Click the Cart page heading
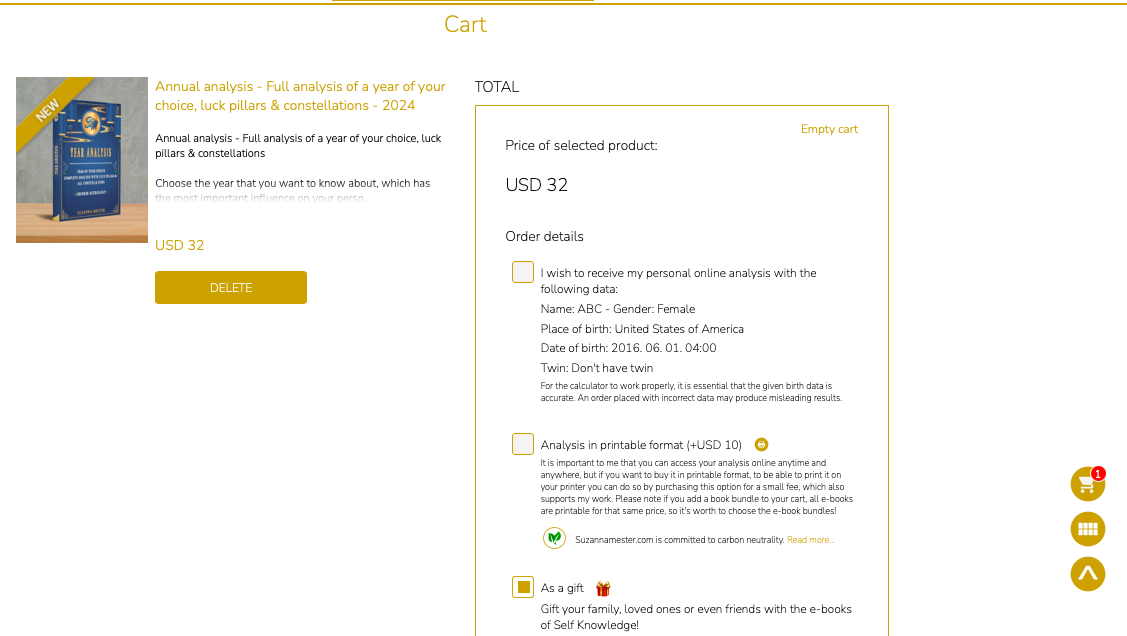 [x=465, y=24]
